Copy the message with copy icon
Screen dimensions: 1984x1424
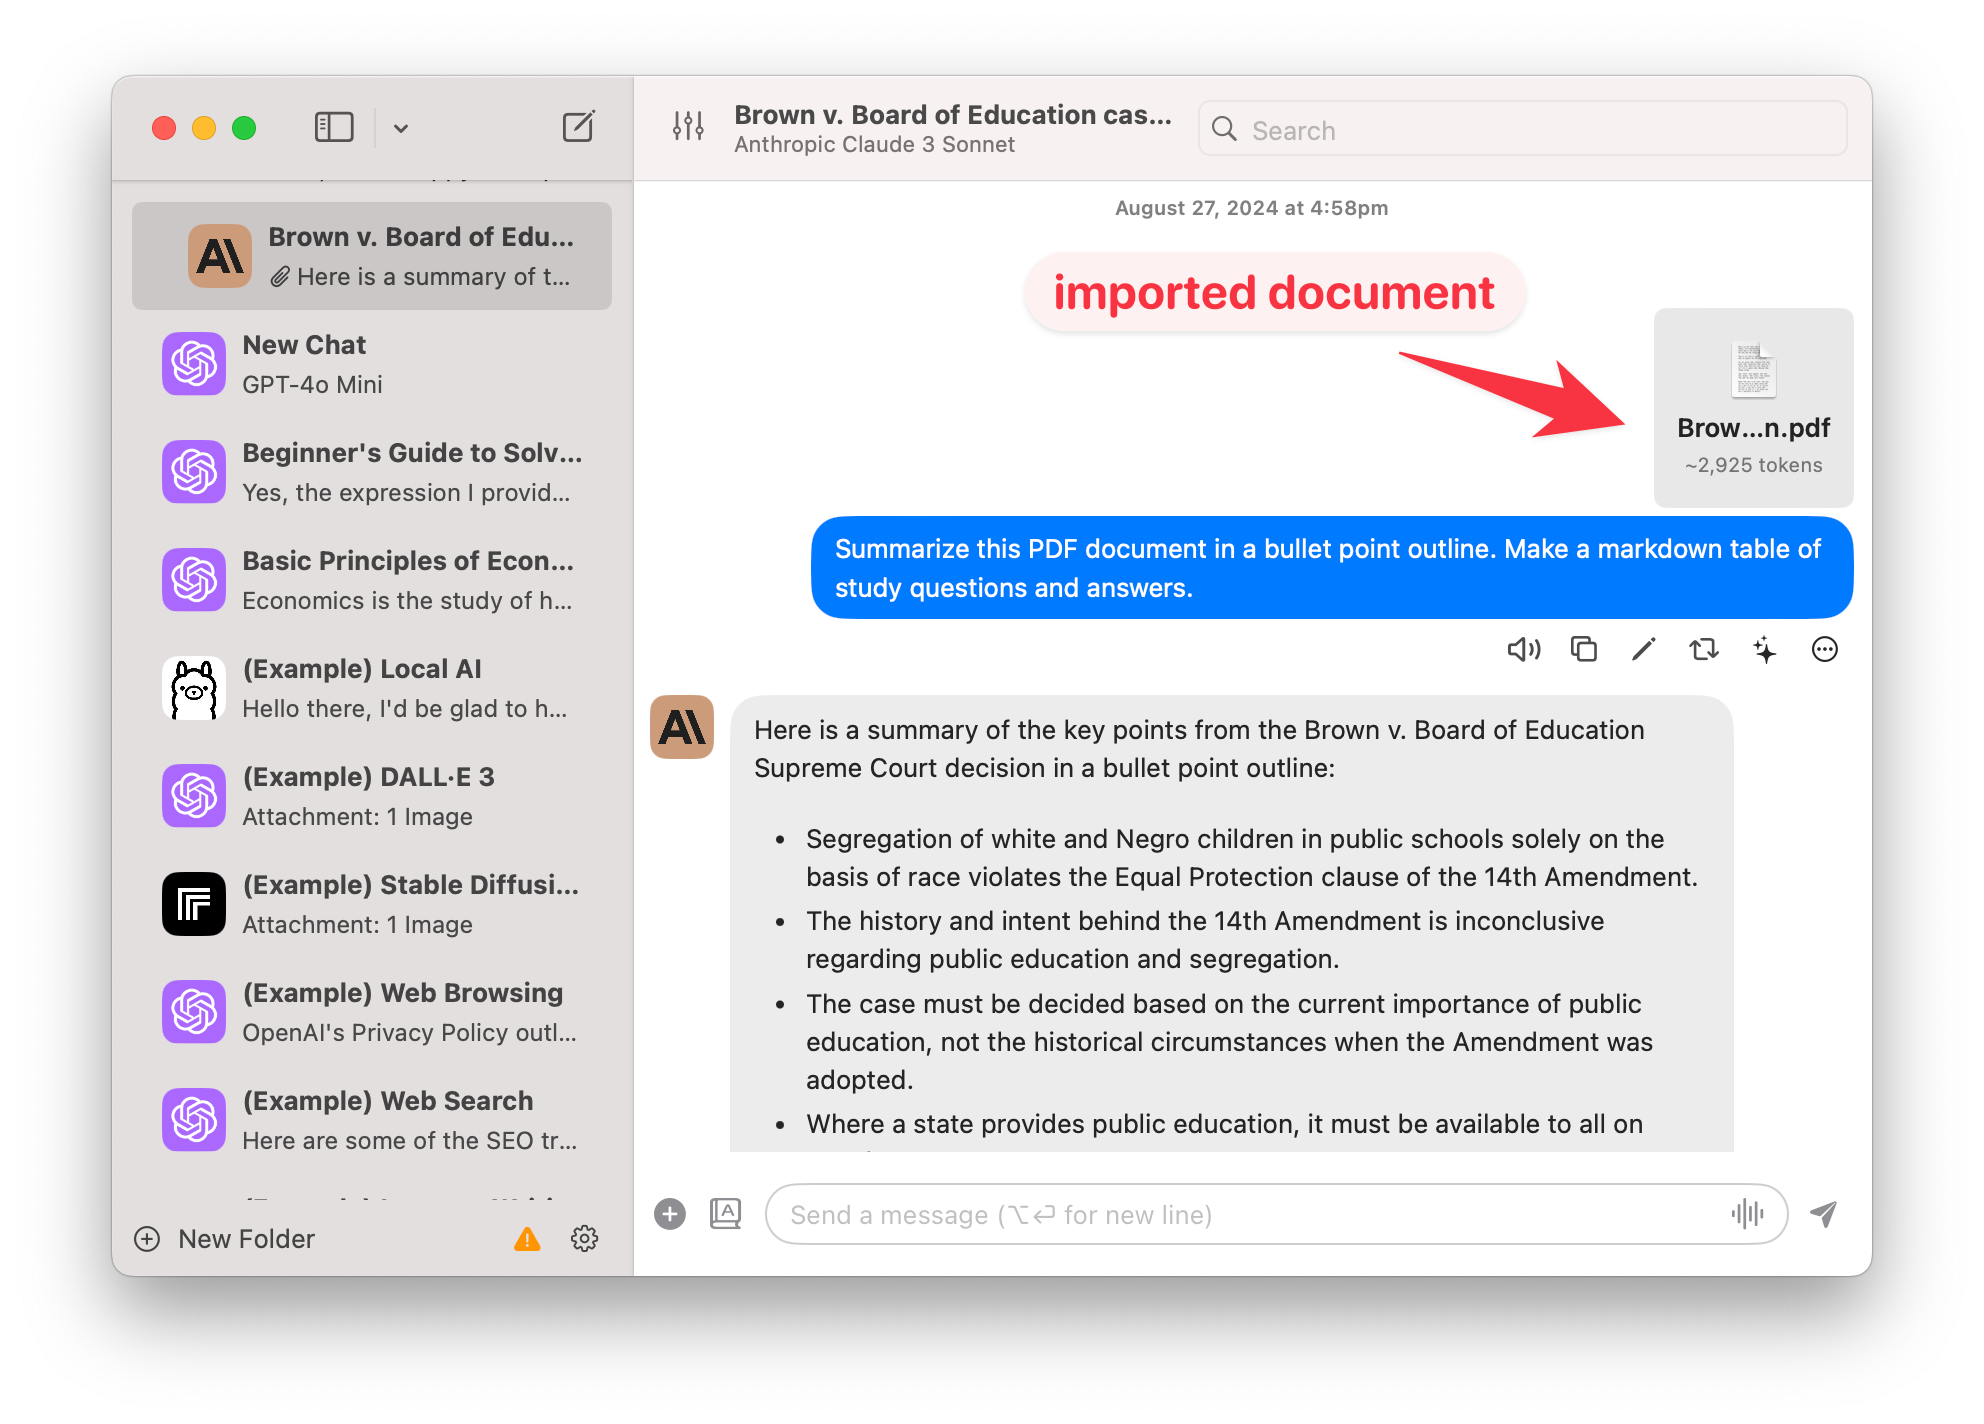click(x=1584, y=650)
